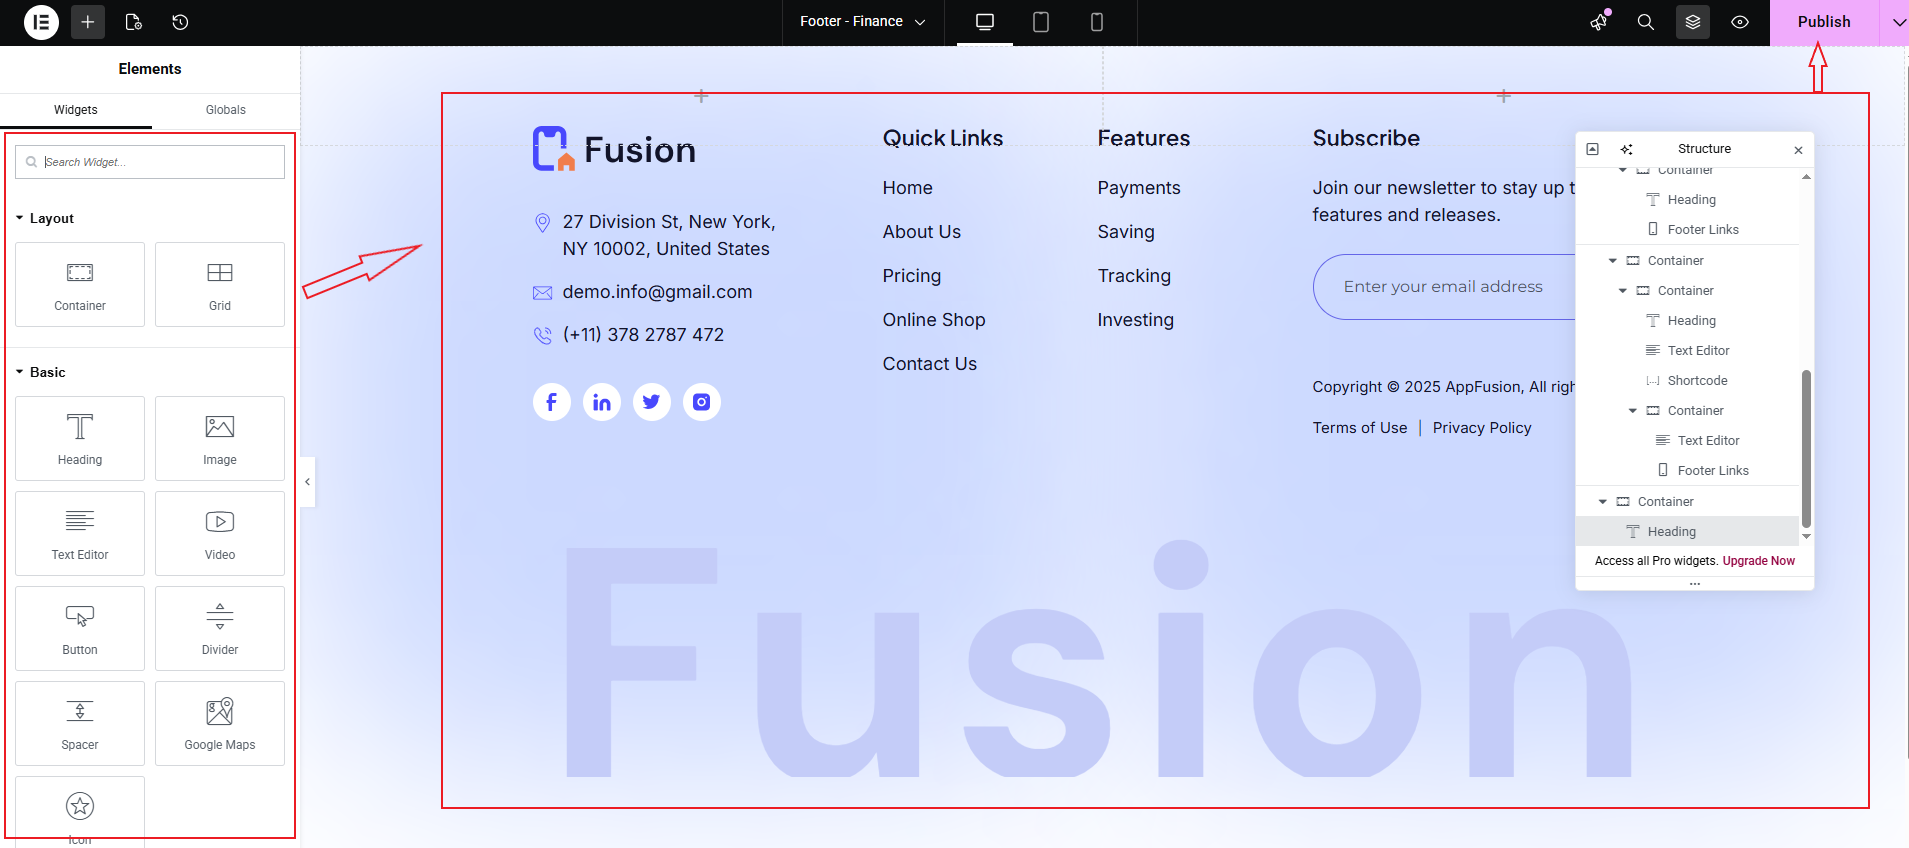Viewport: 1909px width, 848px height.
Task: Select the Button widget
Action: (x=80, y=628)
